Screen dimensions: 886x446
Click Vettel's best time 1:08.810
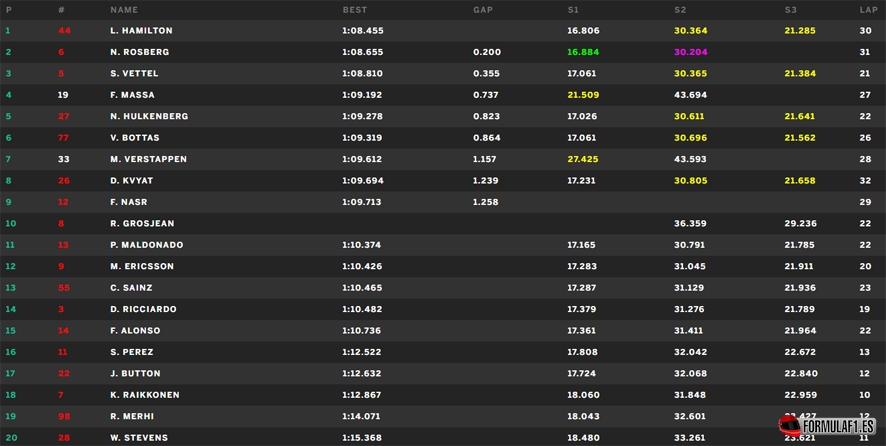(x=362, y=73)
